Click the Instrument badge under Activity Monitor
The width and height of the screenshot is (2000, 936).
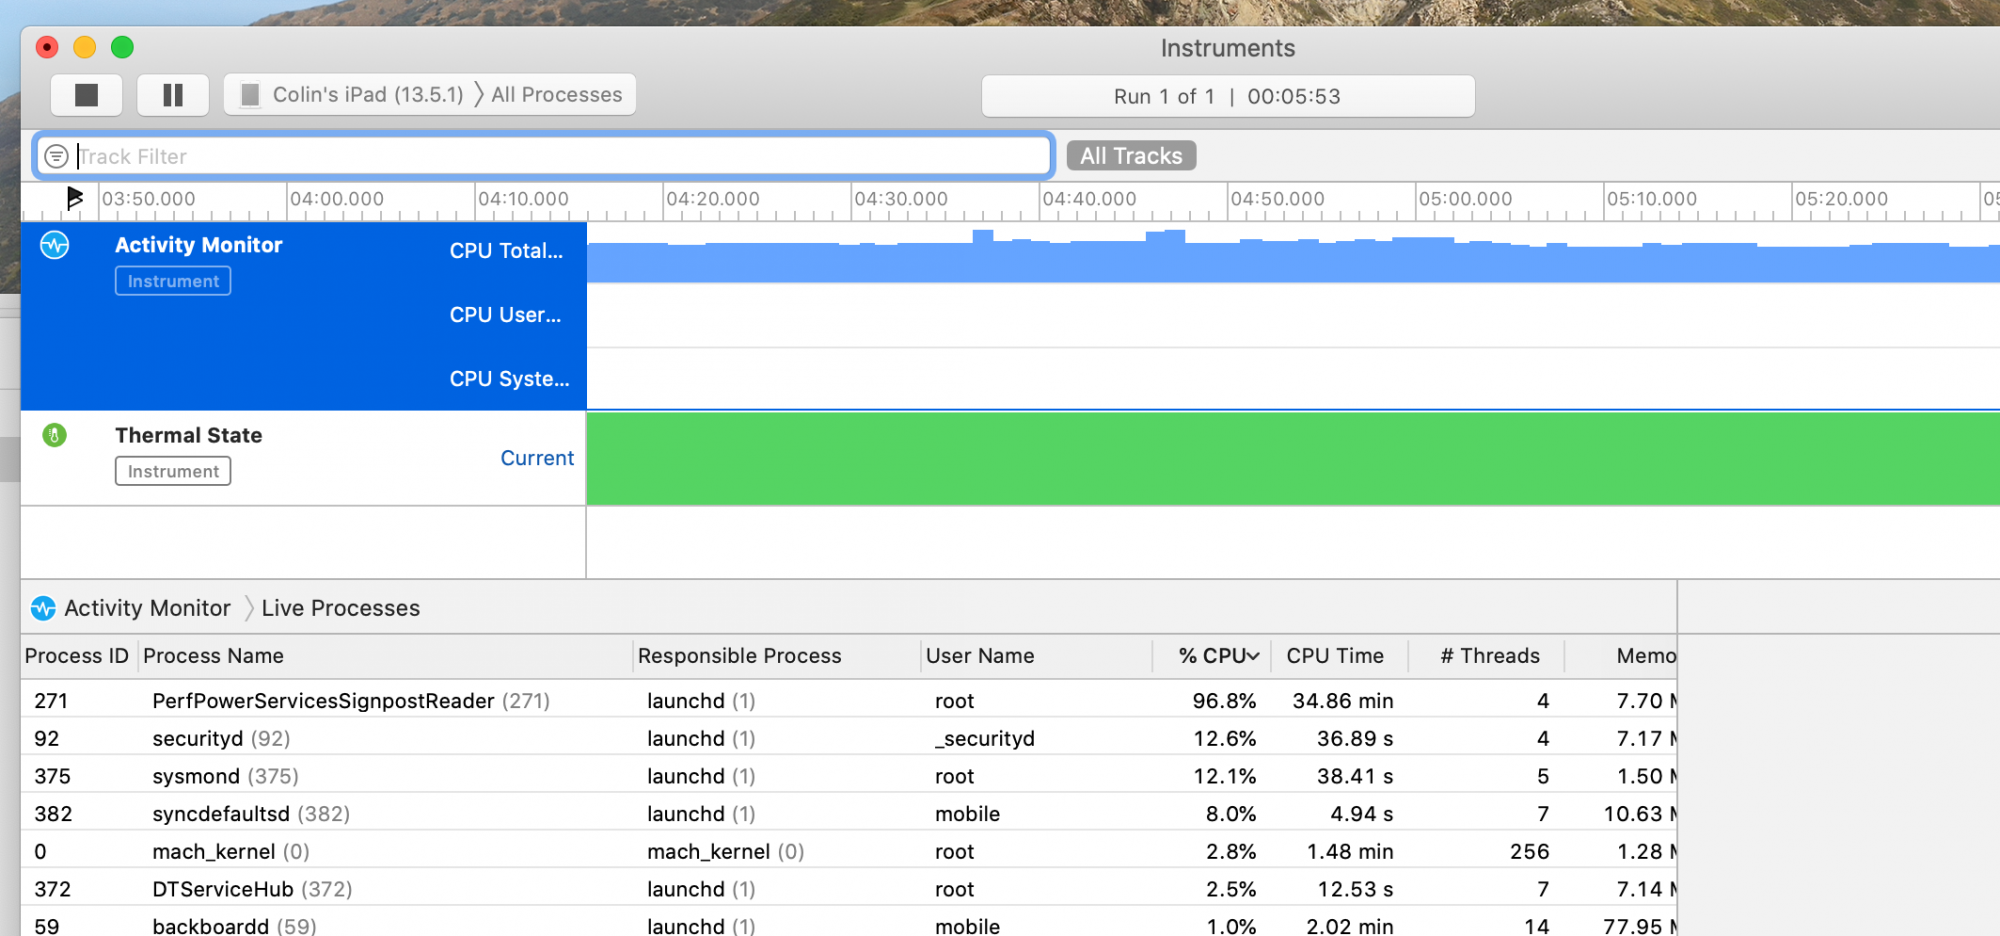coord(173,281)
